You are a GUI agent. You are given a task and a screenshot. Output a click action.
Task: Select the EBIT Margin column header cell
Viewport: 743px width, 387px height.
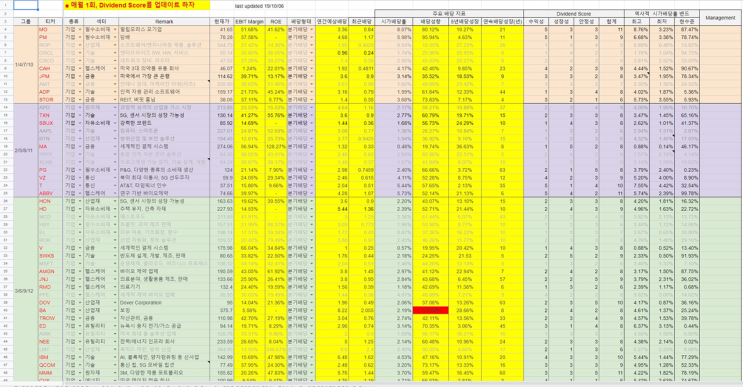click(249, 22)
